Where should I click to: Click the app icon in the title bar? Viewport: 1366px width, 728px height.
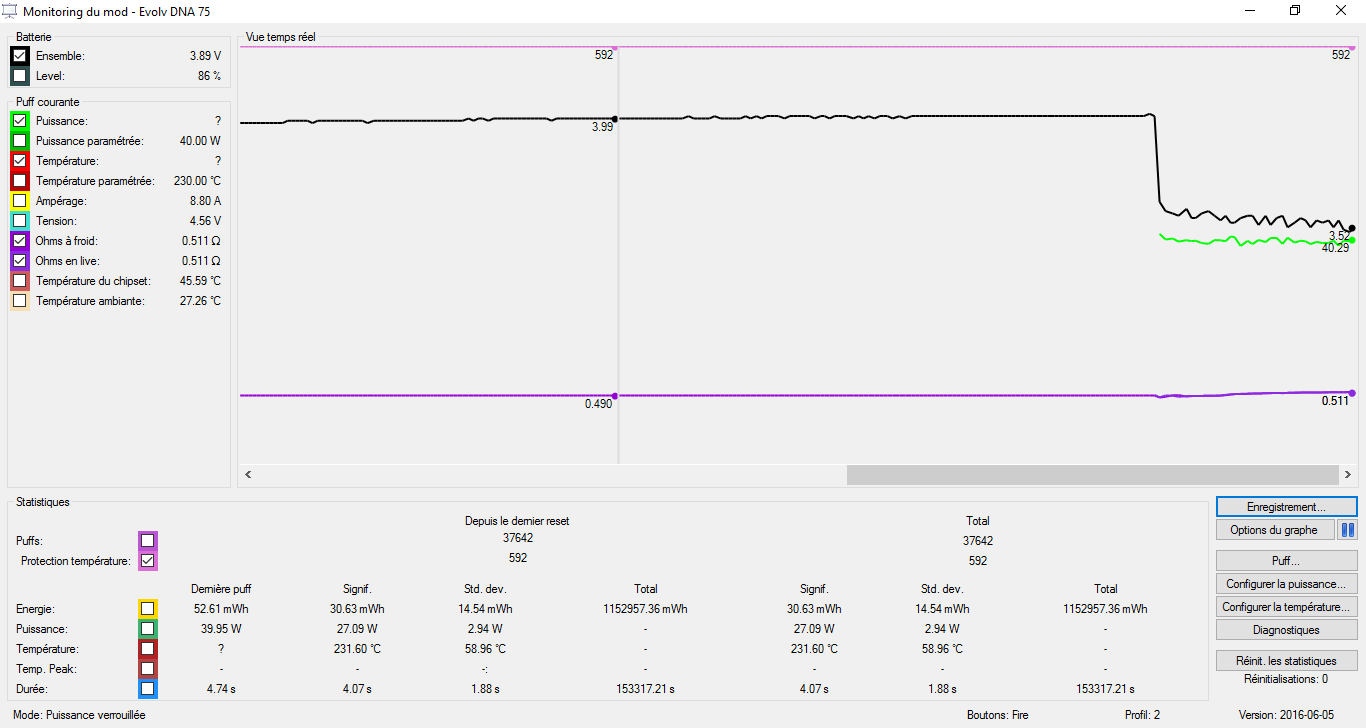(11, 11)
